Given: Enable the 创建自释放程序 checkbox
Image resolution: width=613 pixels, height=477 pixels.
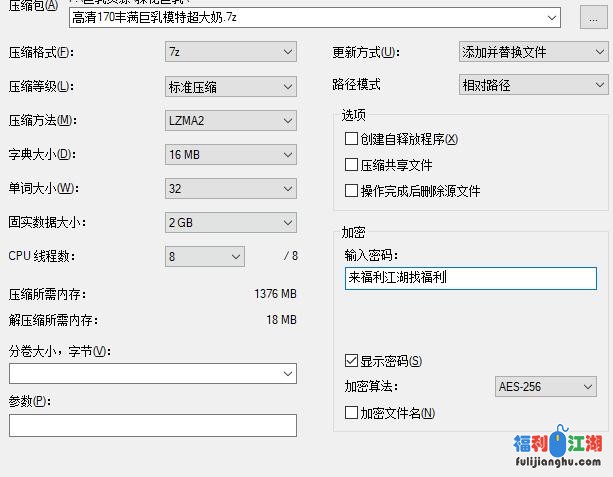Looking at the screenshot, I should coord(351,139).
